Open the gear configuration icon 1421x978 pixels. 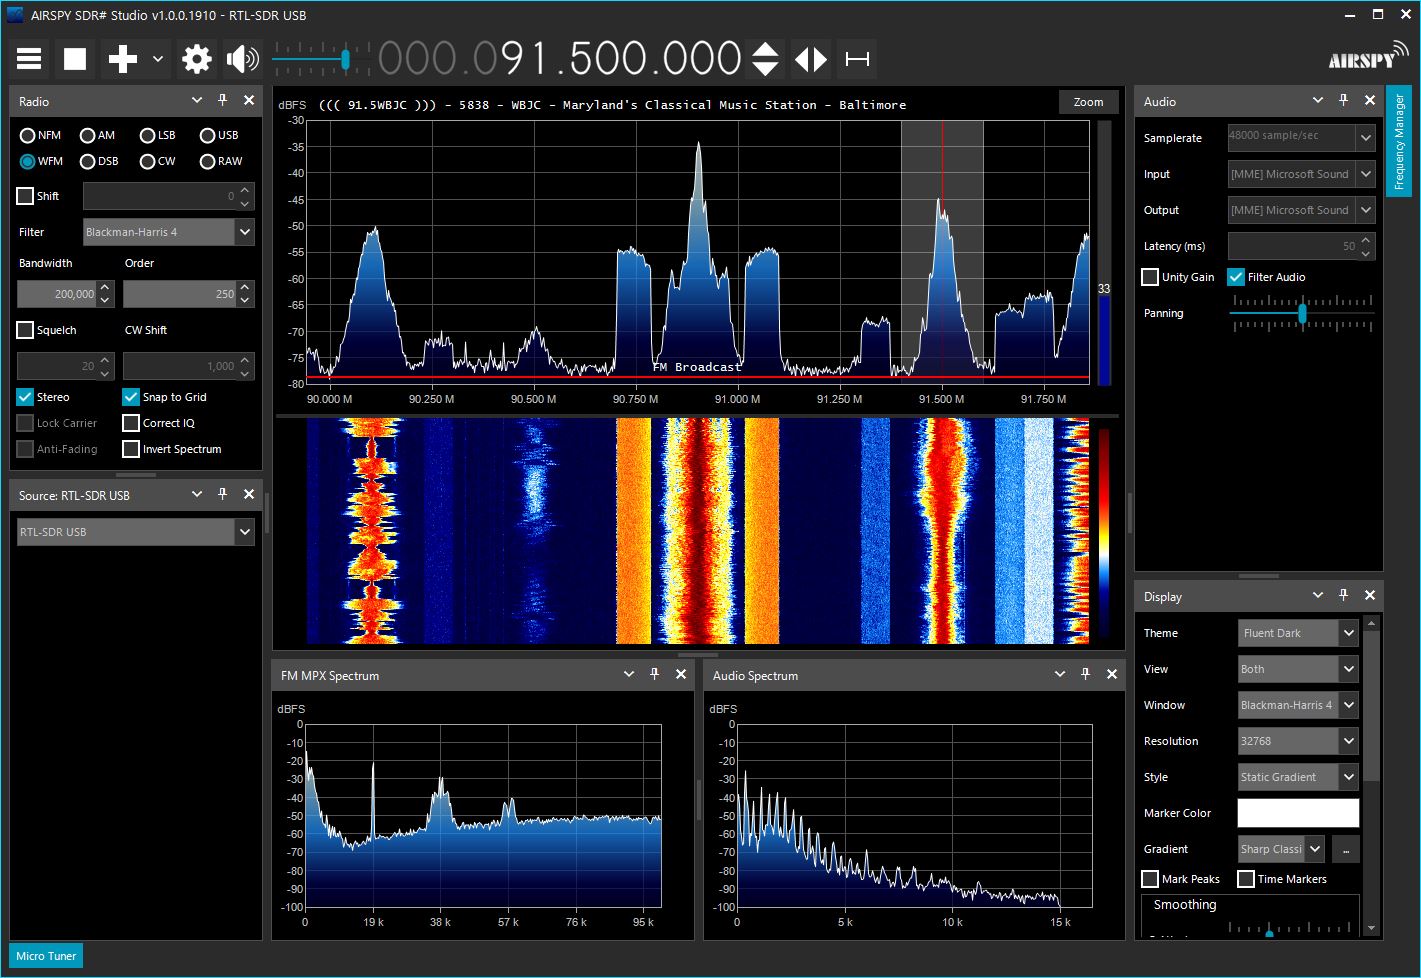tap(197, 59)
